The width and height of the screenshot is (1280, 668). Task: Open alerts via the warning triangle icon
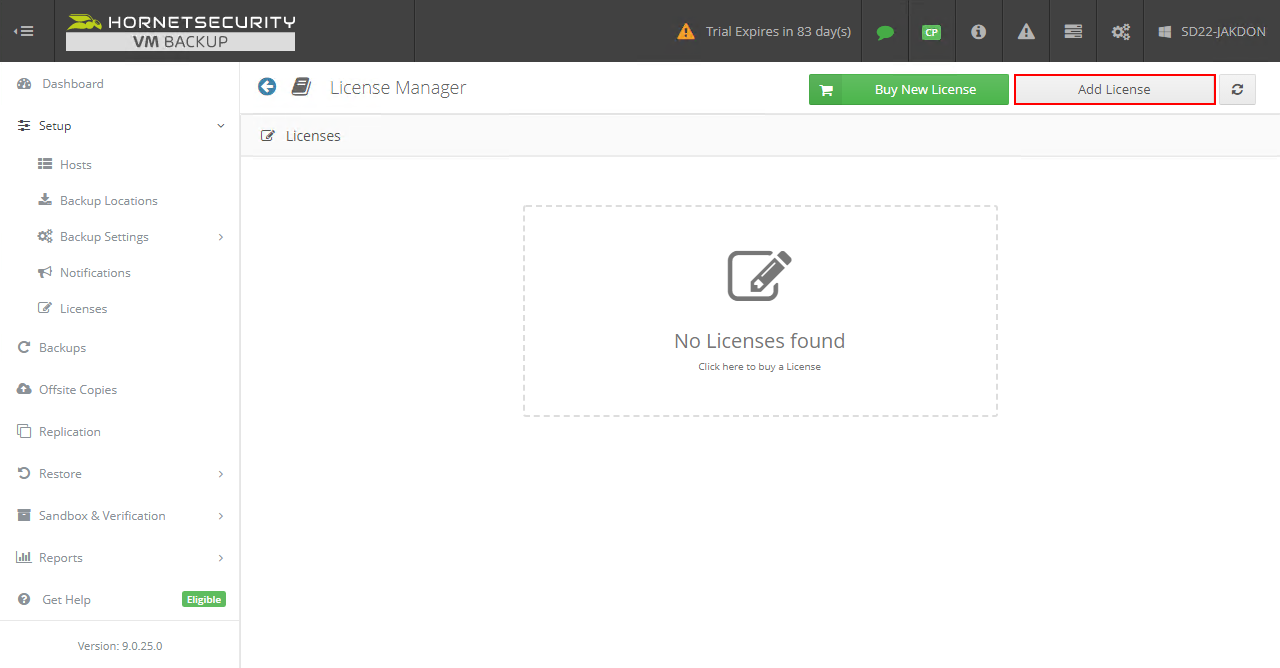coord(1025,31)
